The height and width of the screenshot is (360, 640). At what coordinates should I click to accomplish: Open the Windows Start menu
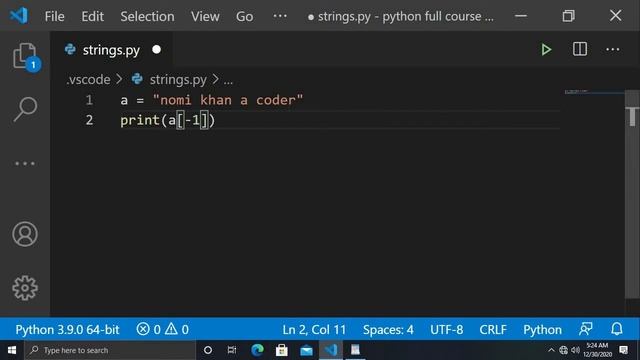(12, 350)
